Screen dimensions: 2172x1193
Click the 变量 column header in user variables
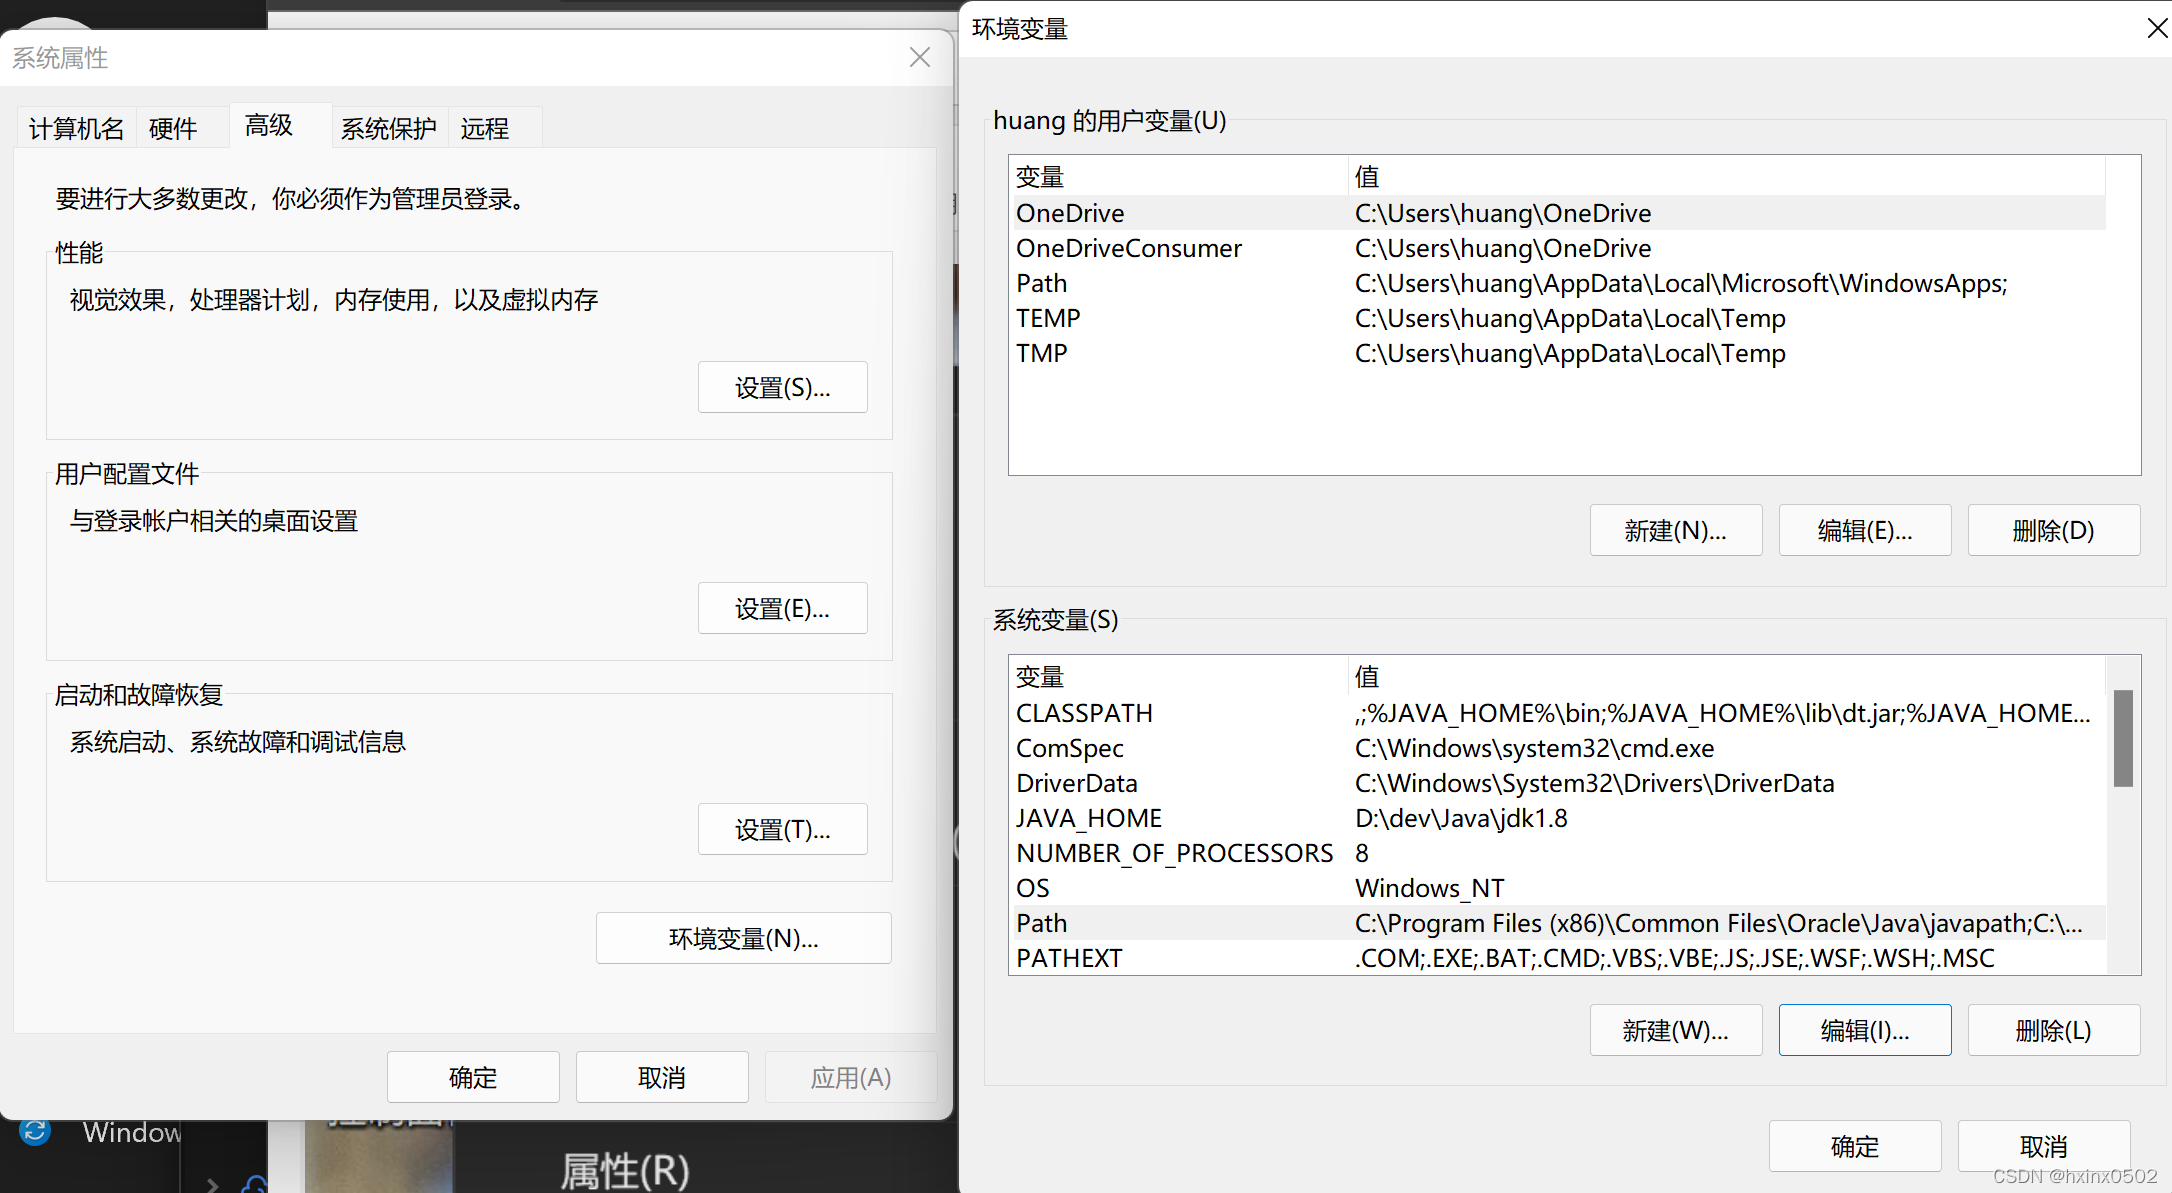coord(1178,177)
